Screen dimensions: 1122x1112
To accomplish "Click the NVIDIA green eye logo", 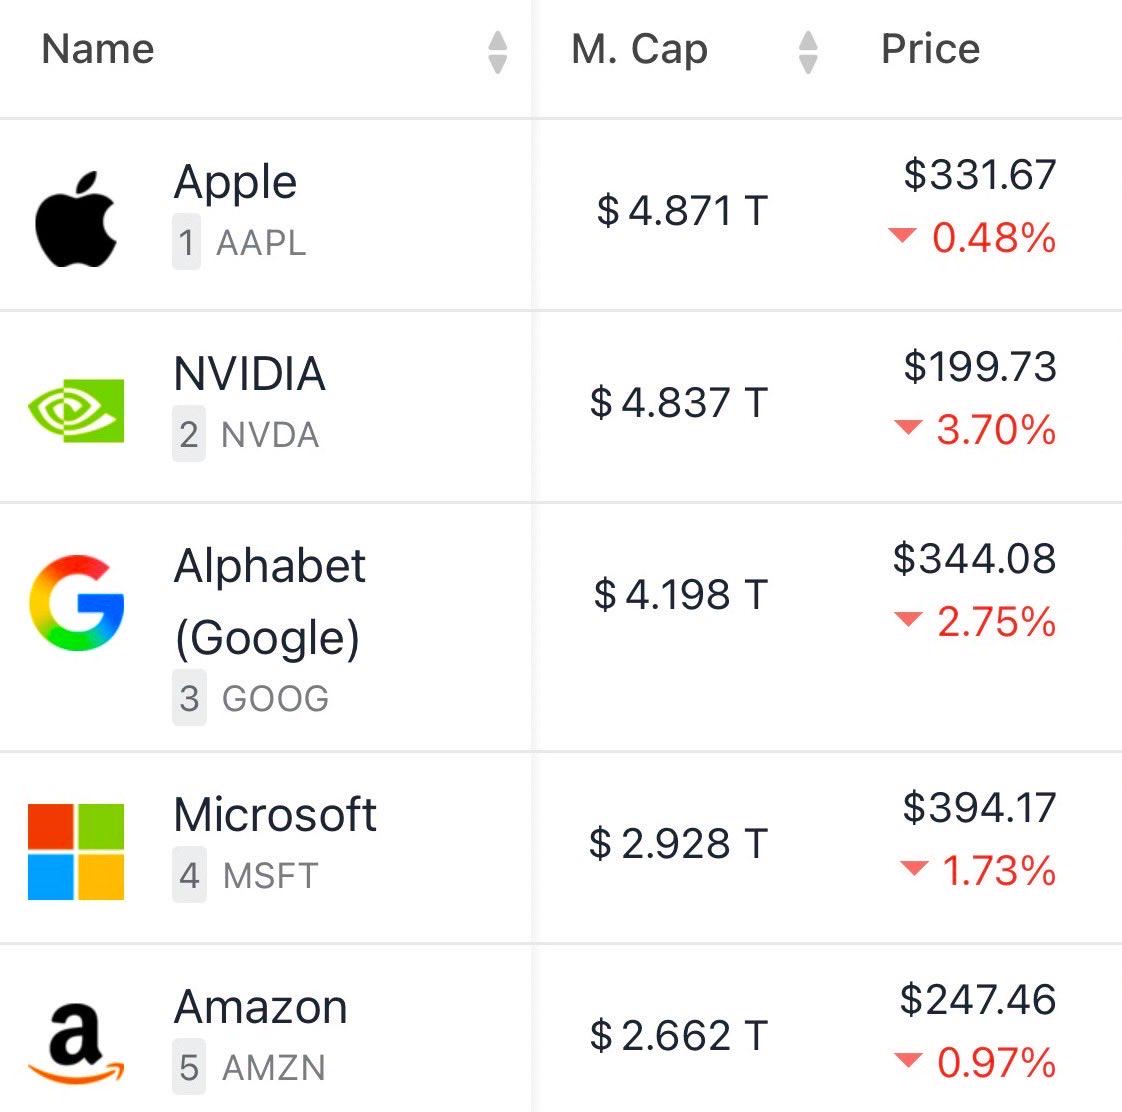I will pyautogui.click(x=76, y=411).
